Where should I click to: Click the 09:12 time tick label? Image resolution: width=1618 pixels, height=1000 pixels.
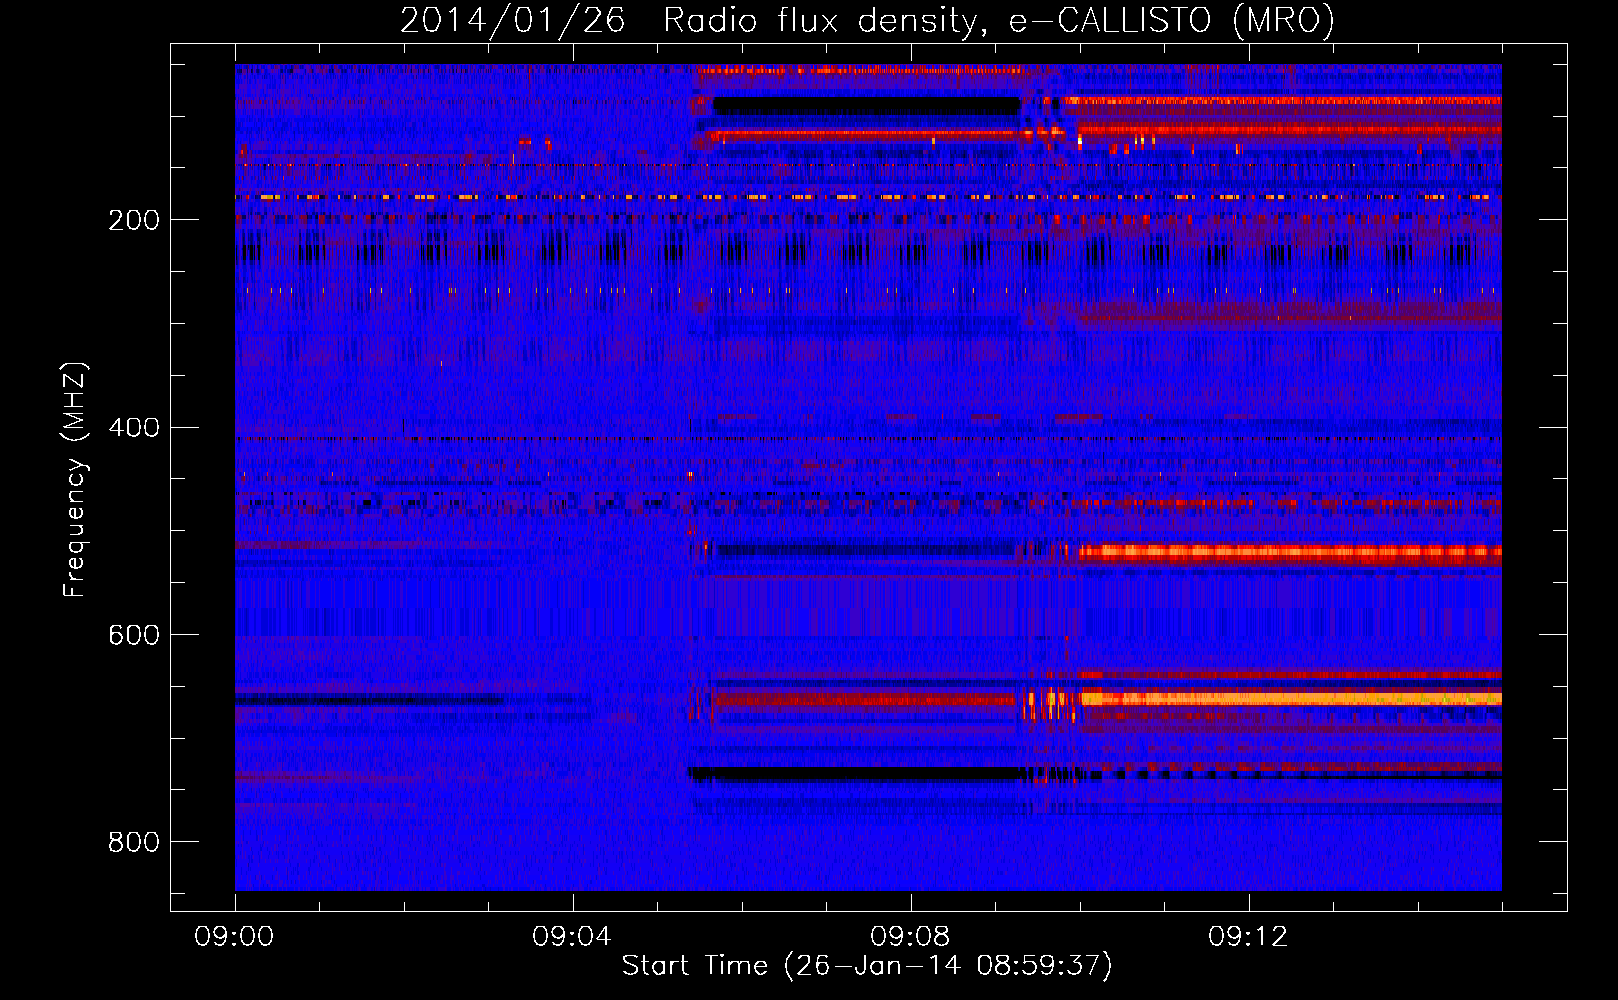pyautogui.click(x=1248, y=937)
